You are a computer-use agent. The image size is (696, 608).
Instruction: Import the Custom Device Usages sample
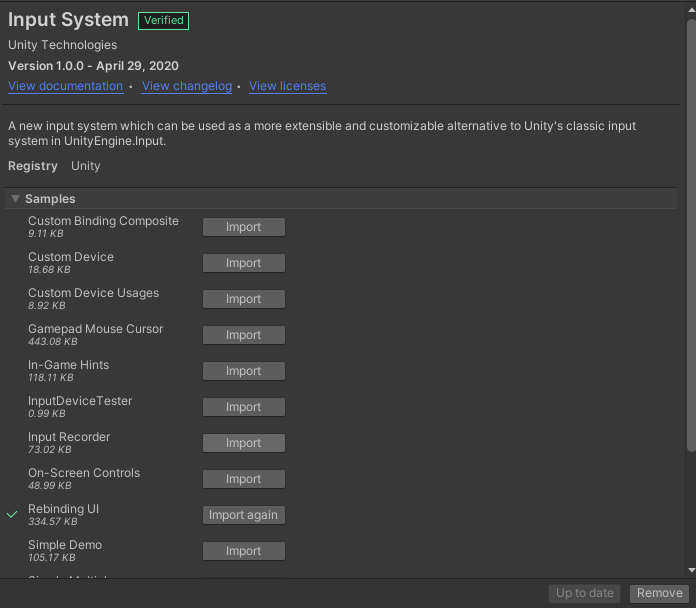(x=243, y=299)
